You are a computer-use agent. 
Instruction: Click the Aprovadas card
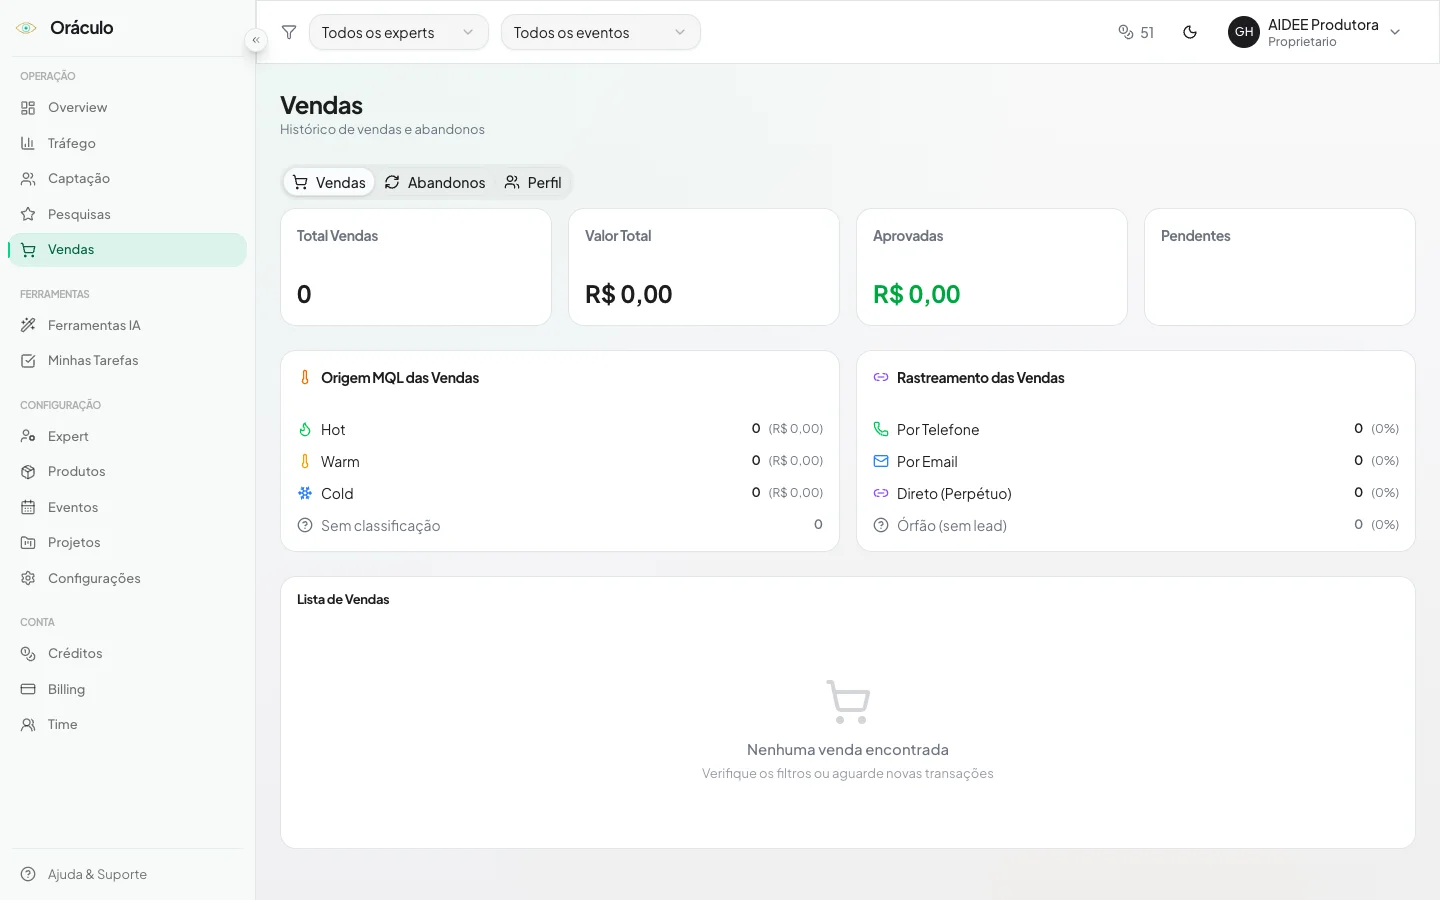tap(992, 267)
